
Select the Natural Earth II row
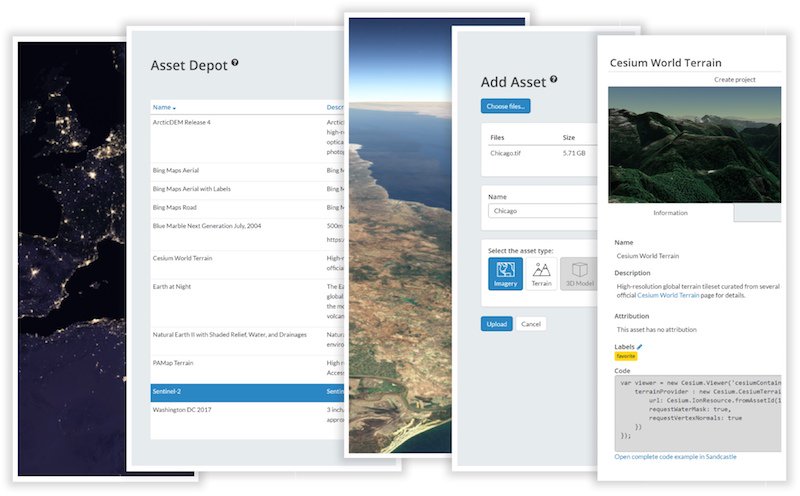(x=247, y=341)
